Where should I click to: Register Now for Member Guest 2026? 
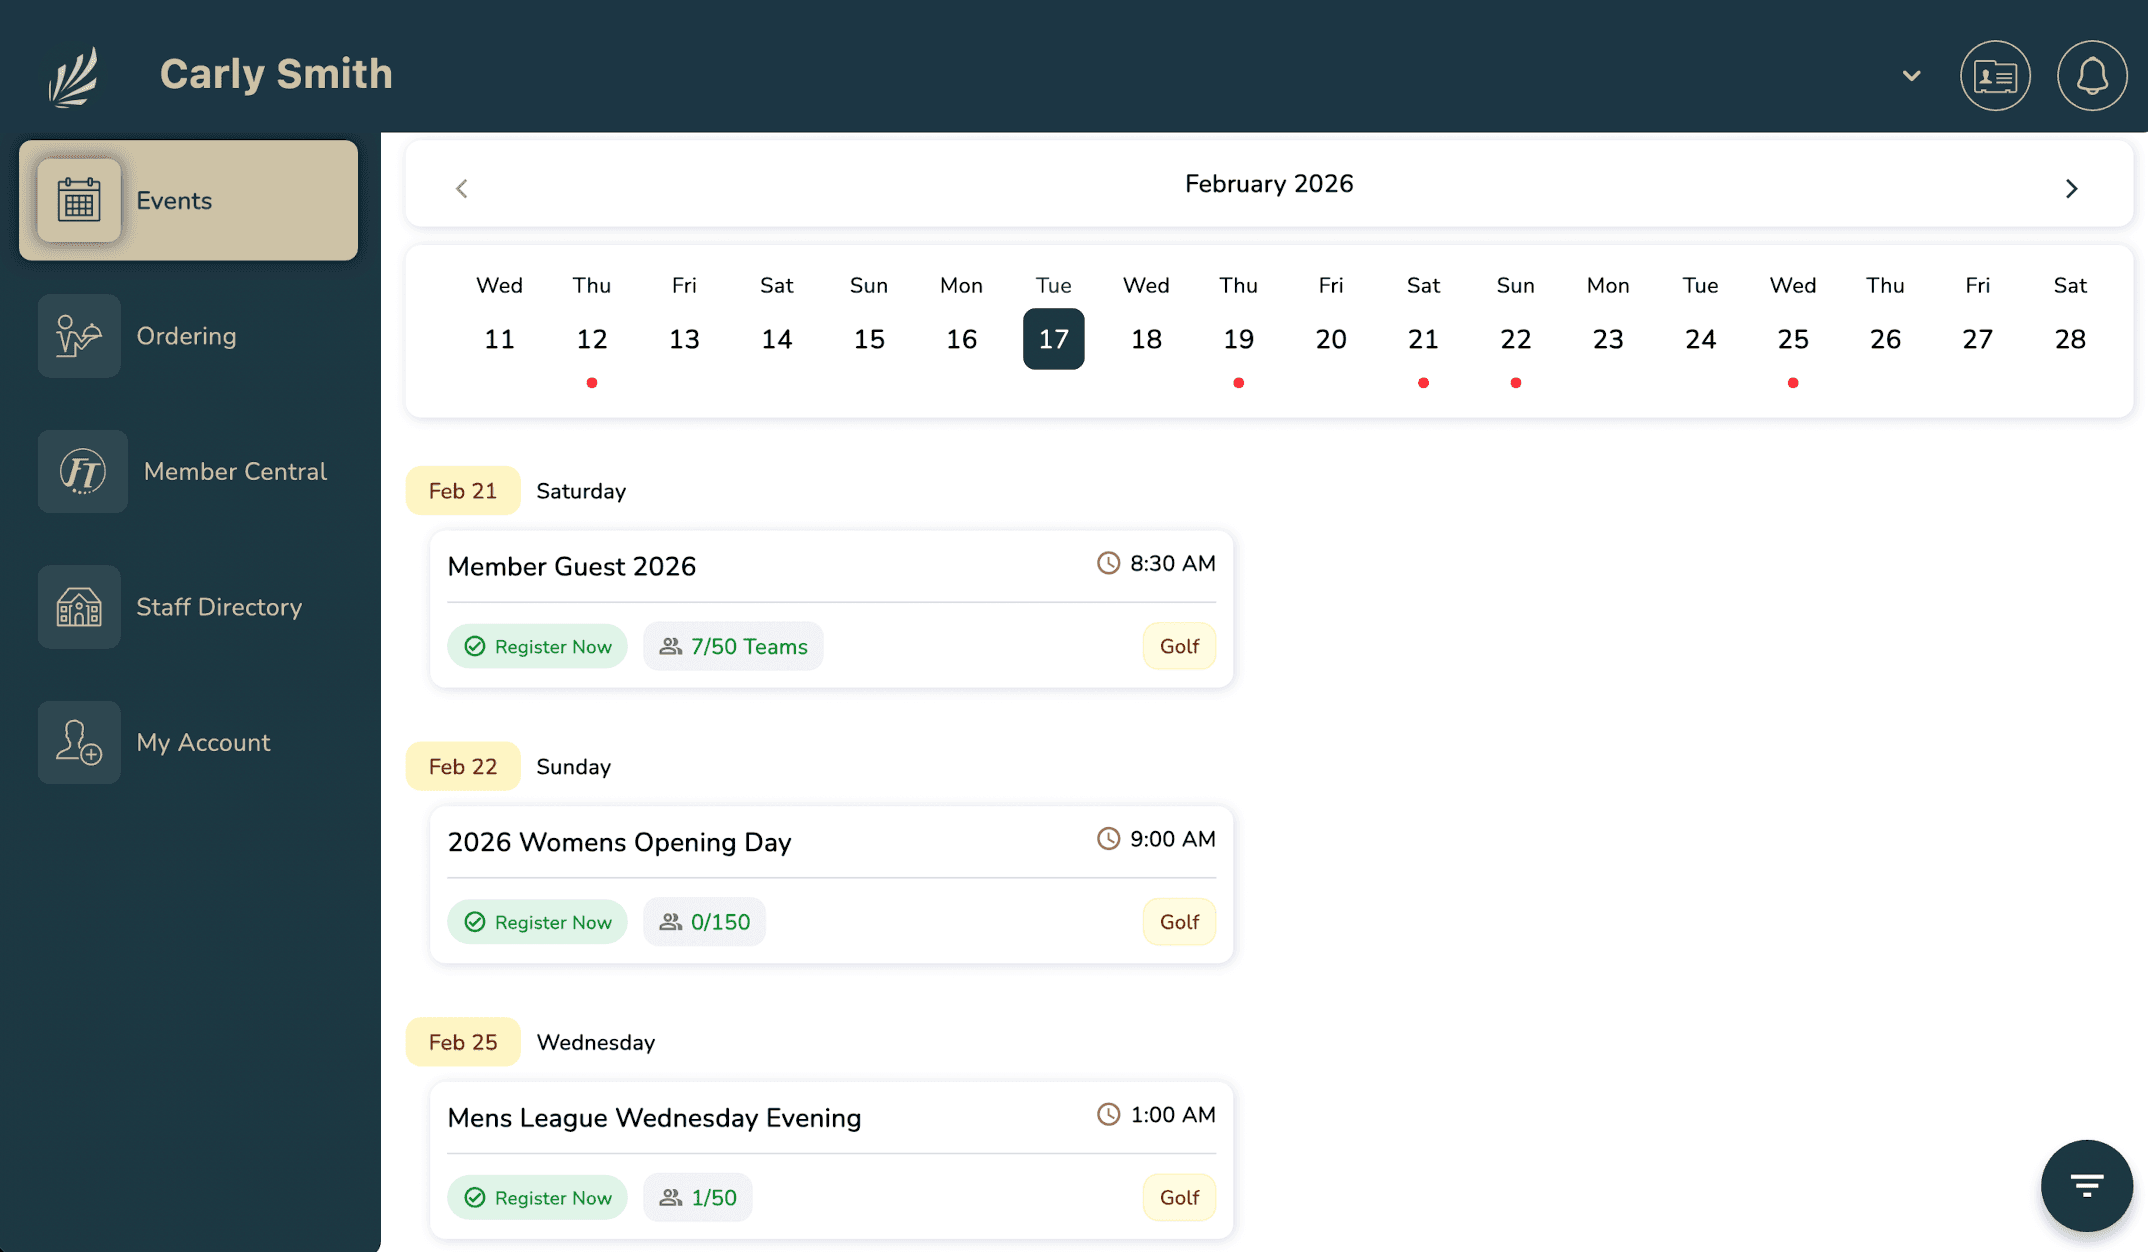tap(538, 646)
